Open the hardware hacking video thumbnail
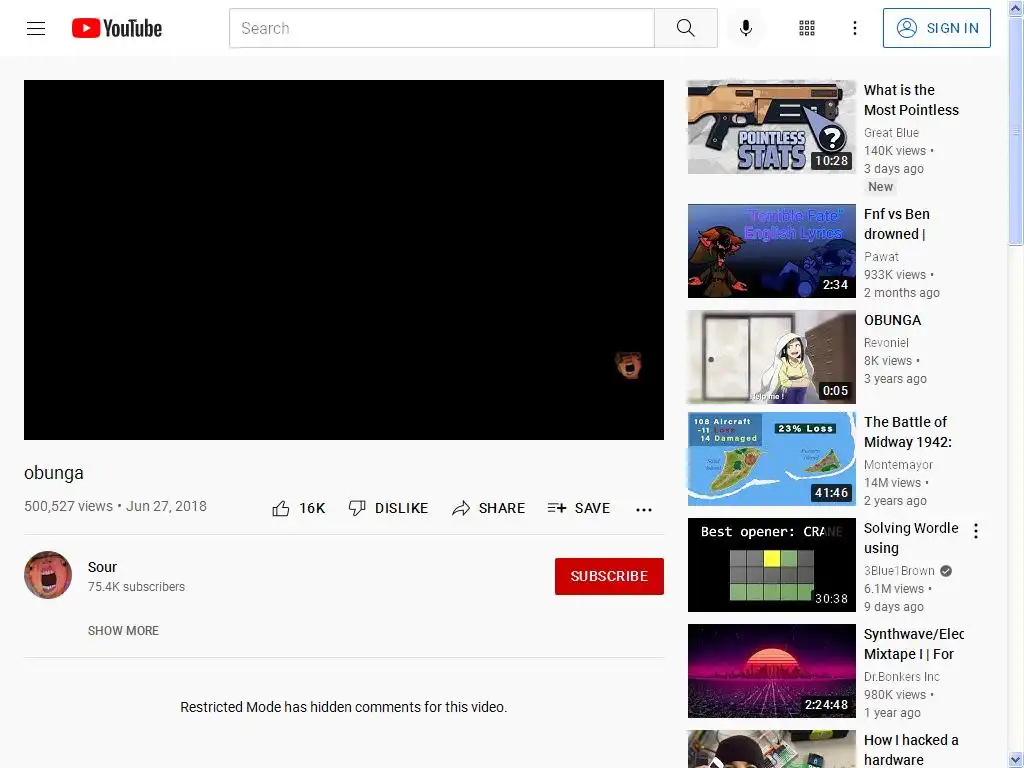The height and width of the screenshot is (768, 1024). (x=771, y=749)
